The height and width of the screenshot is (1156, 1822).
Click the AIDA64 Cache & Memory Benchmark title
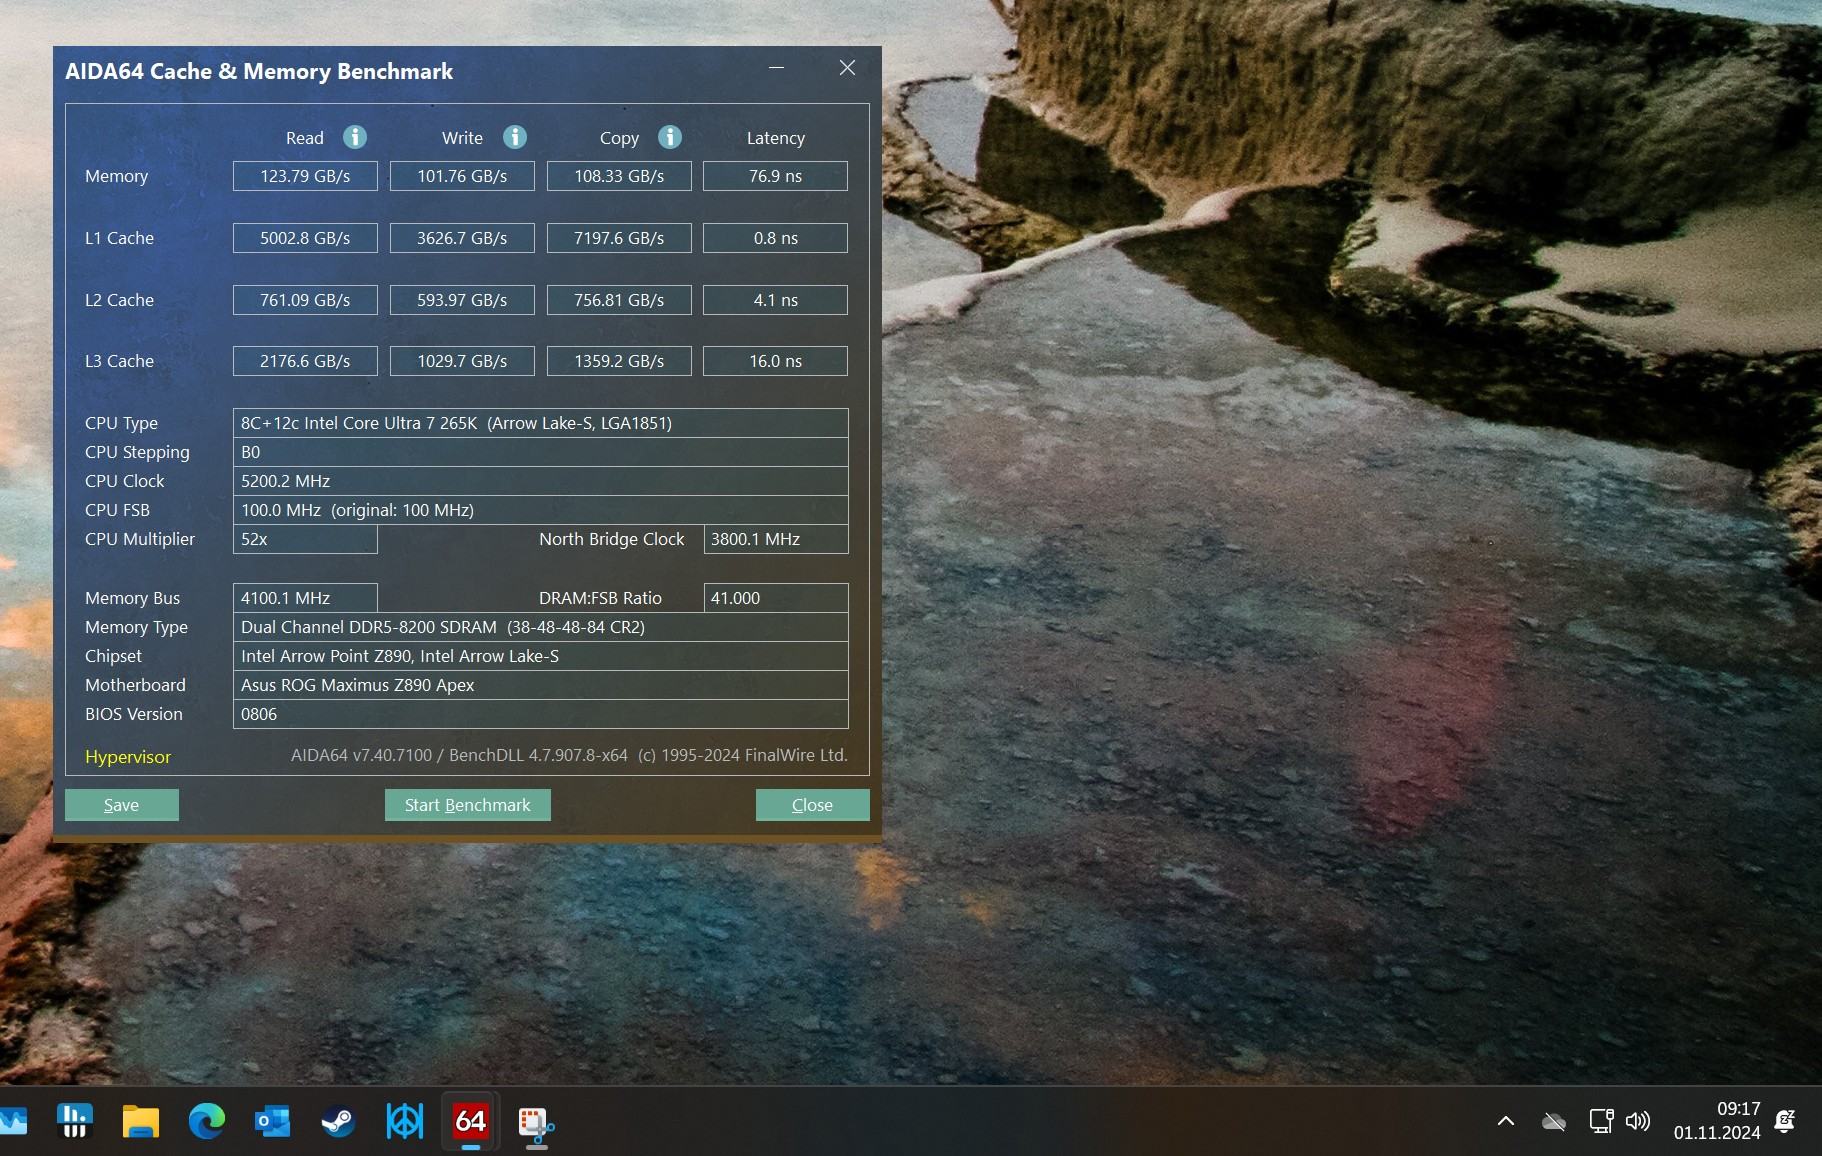[259, 71]
